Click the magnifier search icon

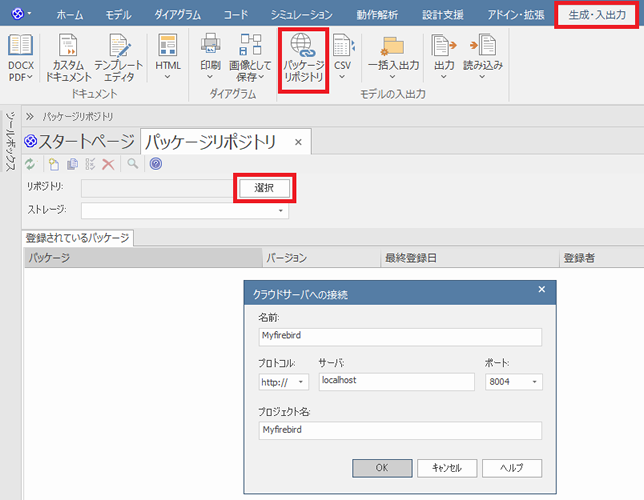click(132, 164)
